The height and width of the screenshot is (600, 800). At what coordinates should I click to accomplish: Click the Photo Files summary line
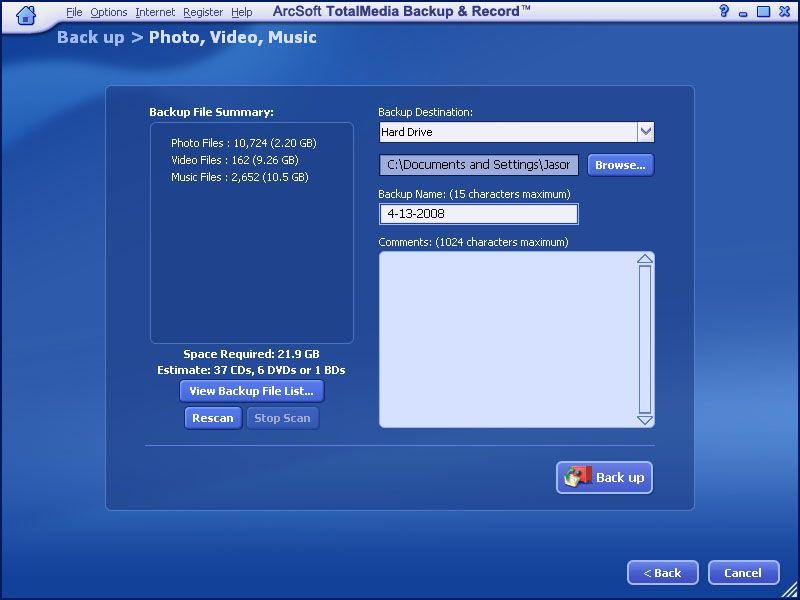click(x=244, y=143)
